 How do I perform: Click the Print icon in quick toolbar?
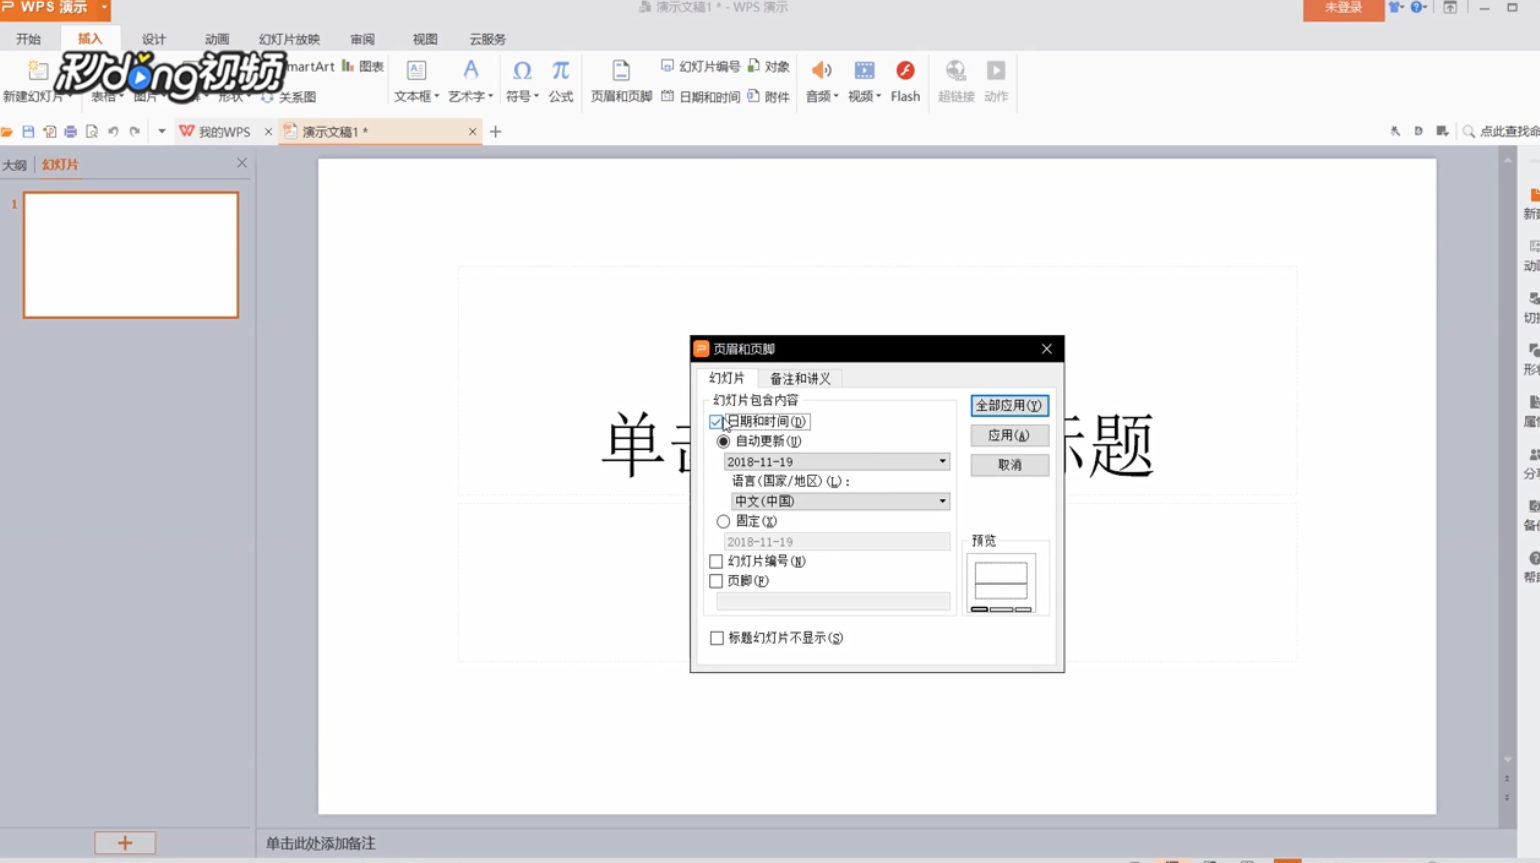pos(70,132)
